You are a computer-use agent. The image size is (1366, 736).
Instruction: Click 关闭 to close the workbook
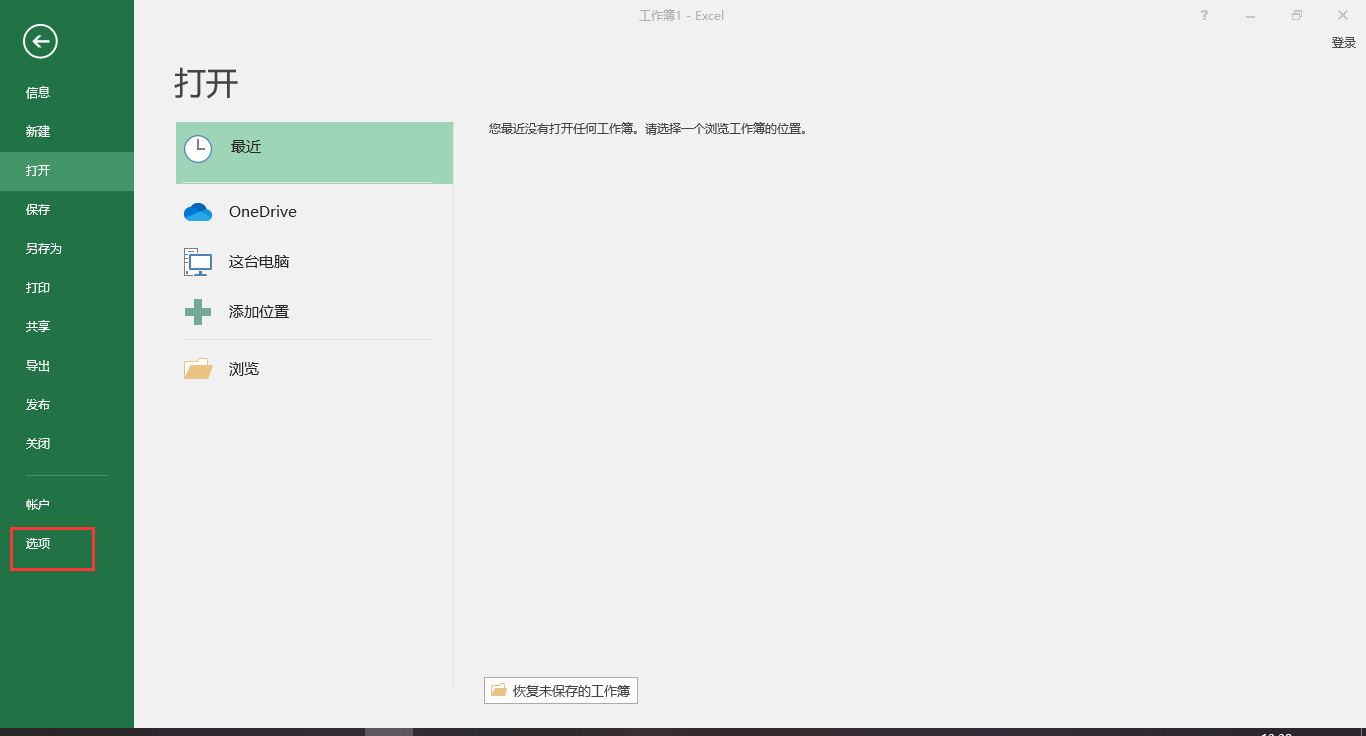(37, 443)
